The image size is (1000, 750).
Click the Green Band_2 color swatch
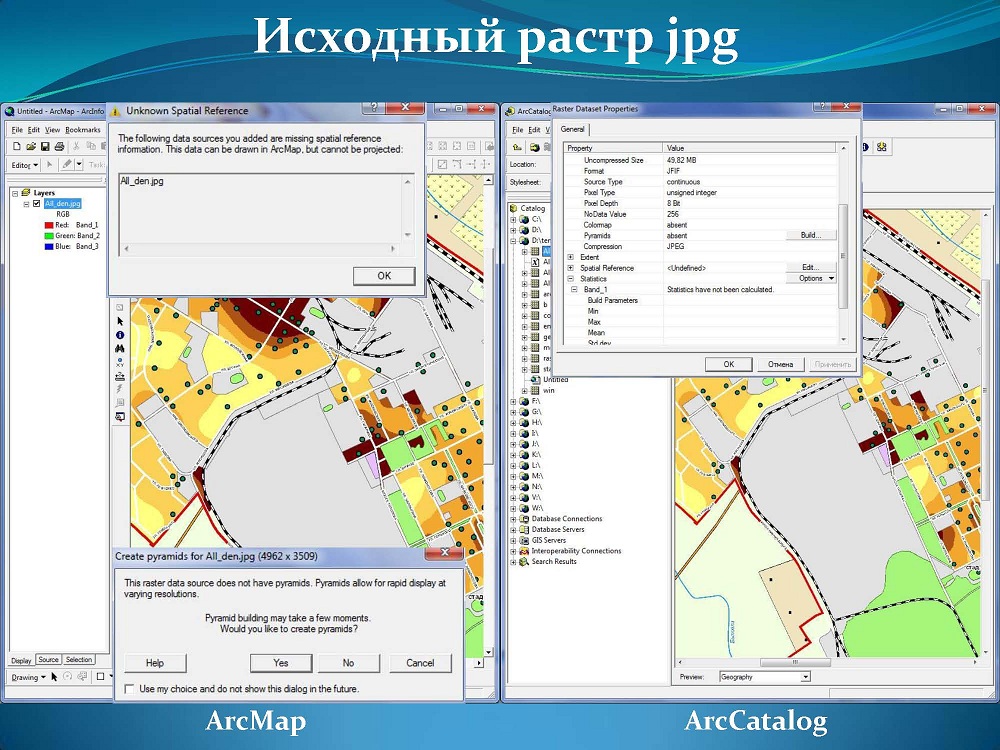[48, 236]
